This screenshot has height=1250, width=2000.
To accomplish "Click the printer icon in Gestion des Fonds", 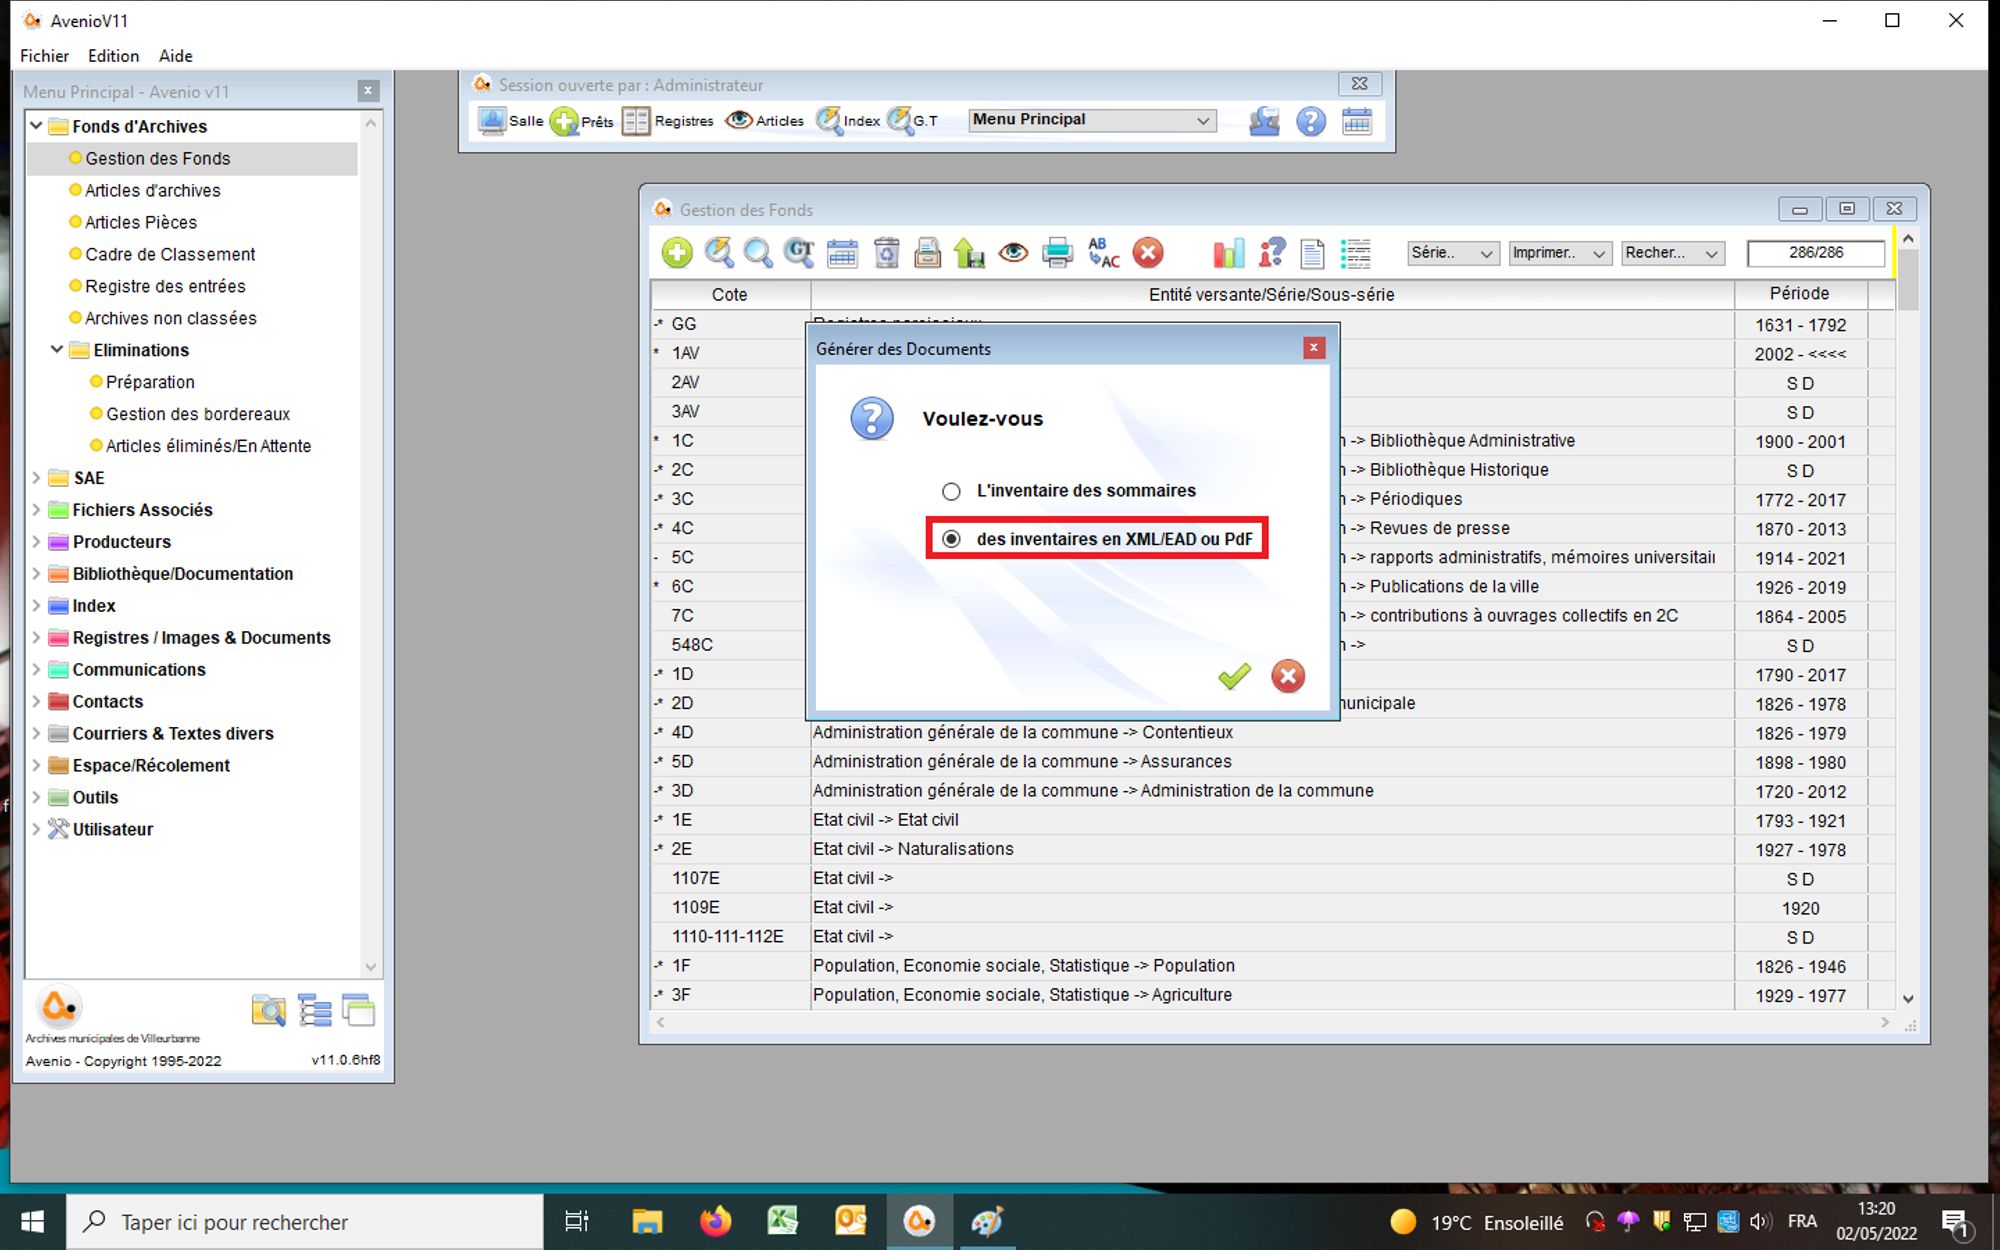I will tap(1057, 253).
